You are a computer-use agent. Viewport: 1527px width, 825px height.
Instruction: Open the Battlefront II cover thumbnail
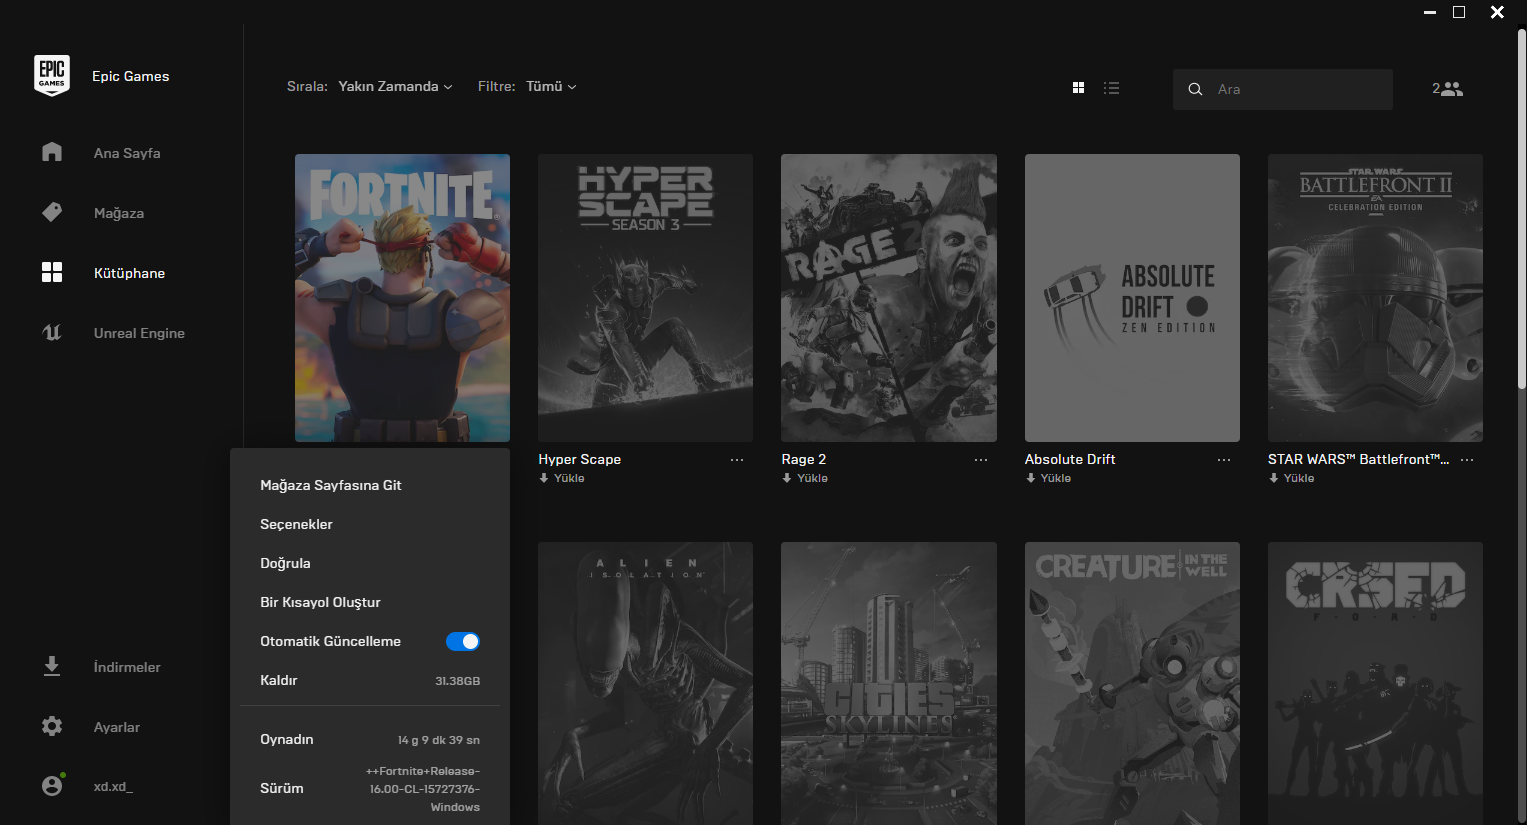[1375, 298]
